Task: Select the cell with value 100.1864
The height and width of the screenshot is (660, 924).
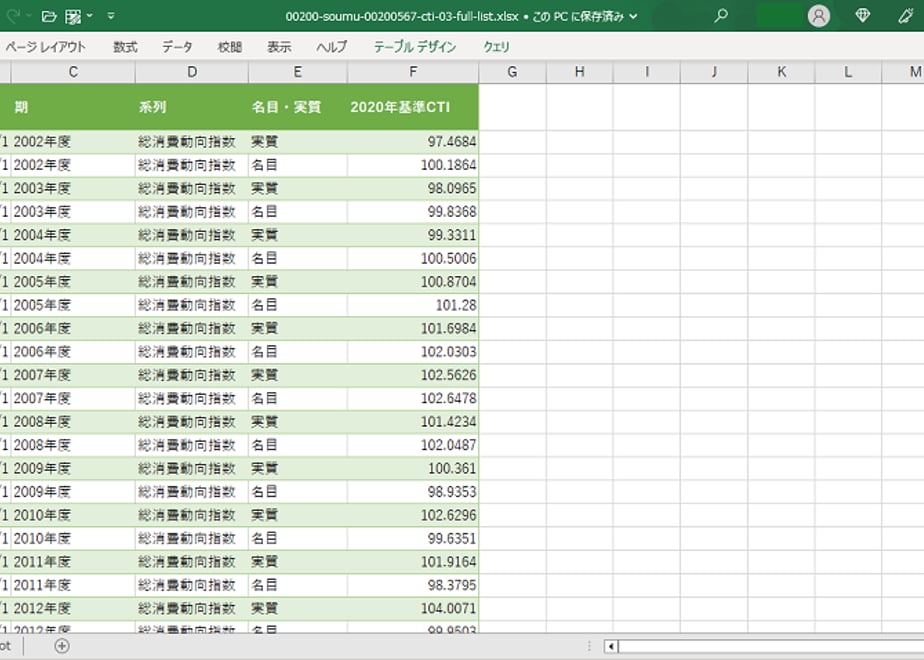Action: tap(413, 165)
